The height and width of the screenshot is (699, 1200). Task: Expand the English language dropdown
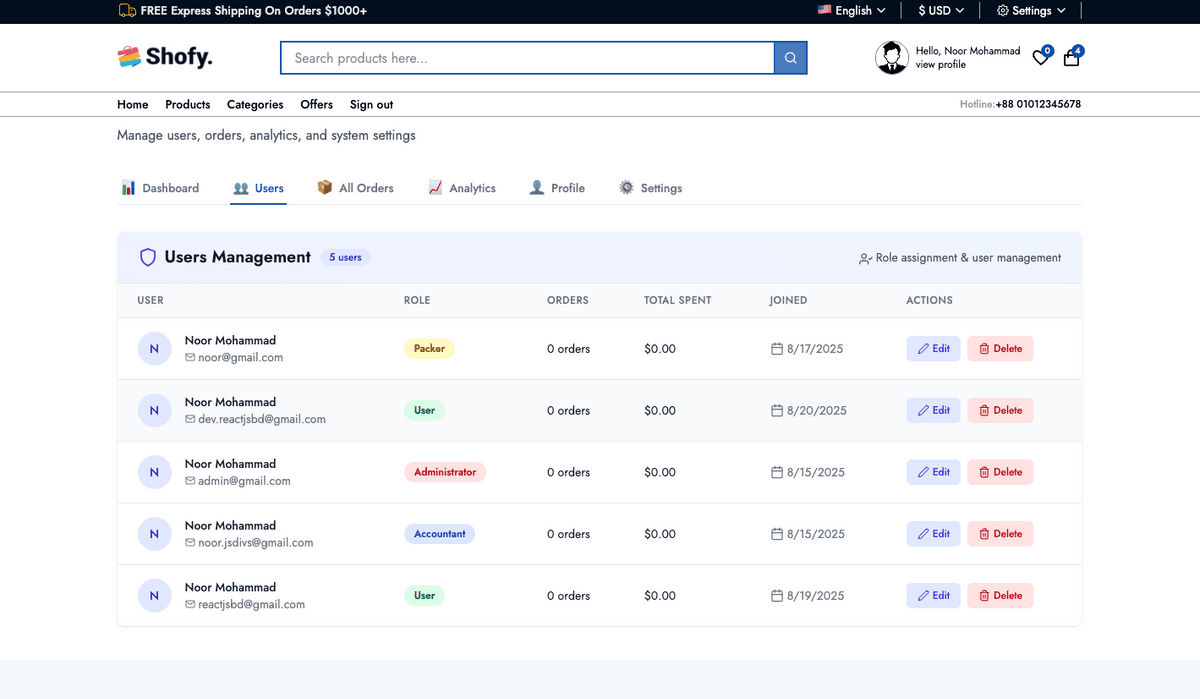pyautogui.click(x=852, y=11)
